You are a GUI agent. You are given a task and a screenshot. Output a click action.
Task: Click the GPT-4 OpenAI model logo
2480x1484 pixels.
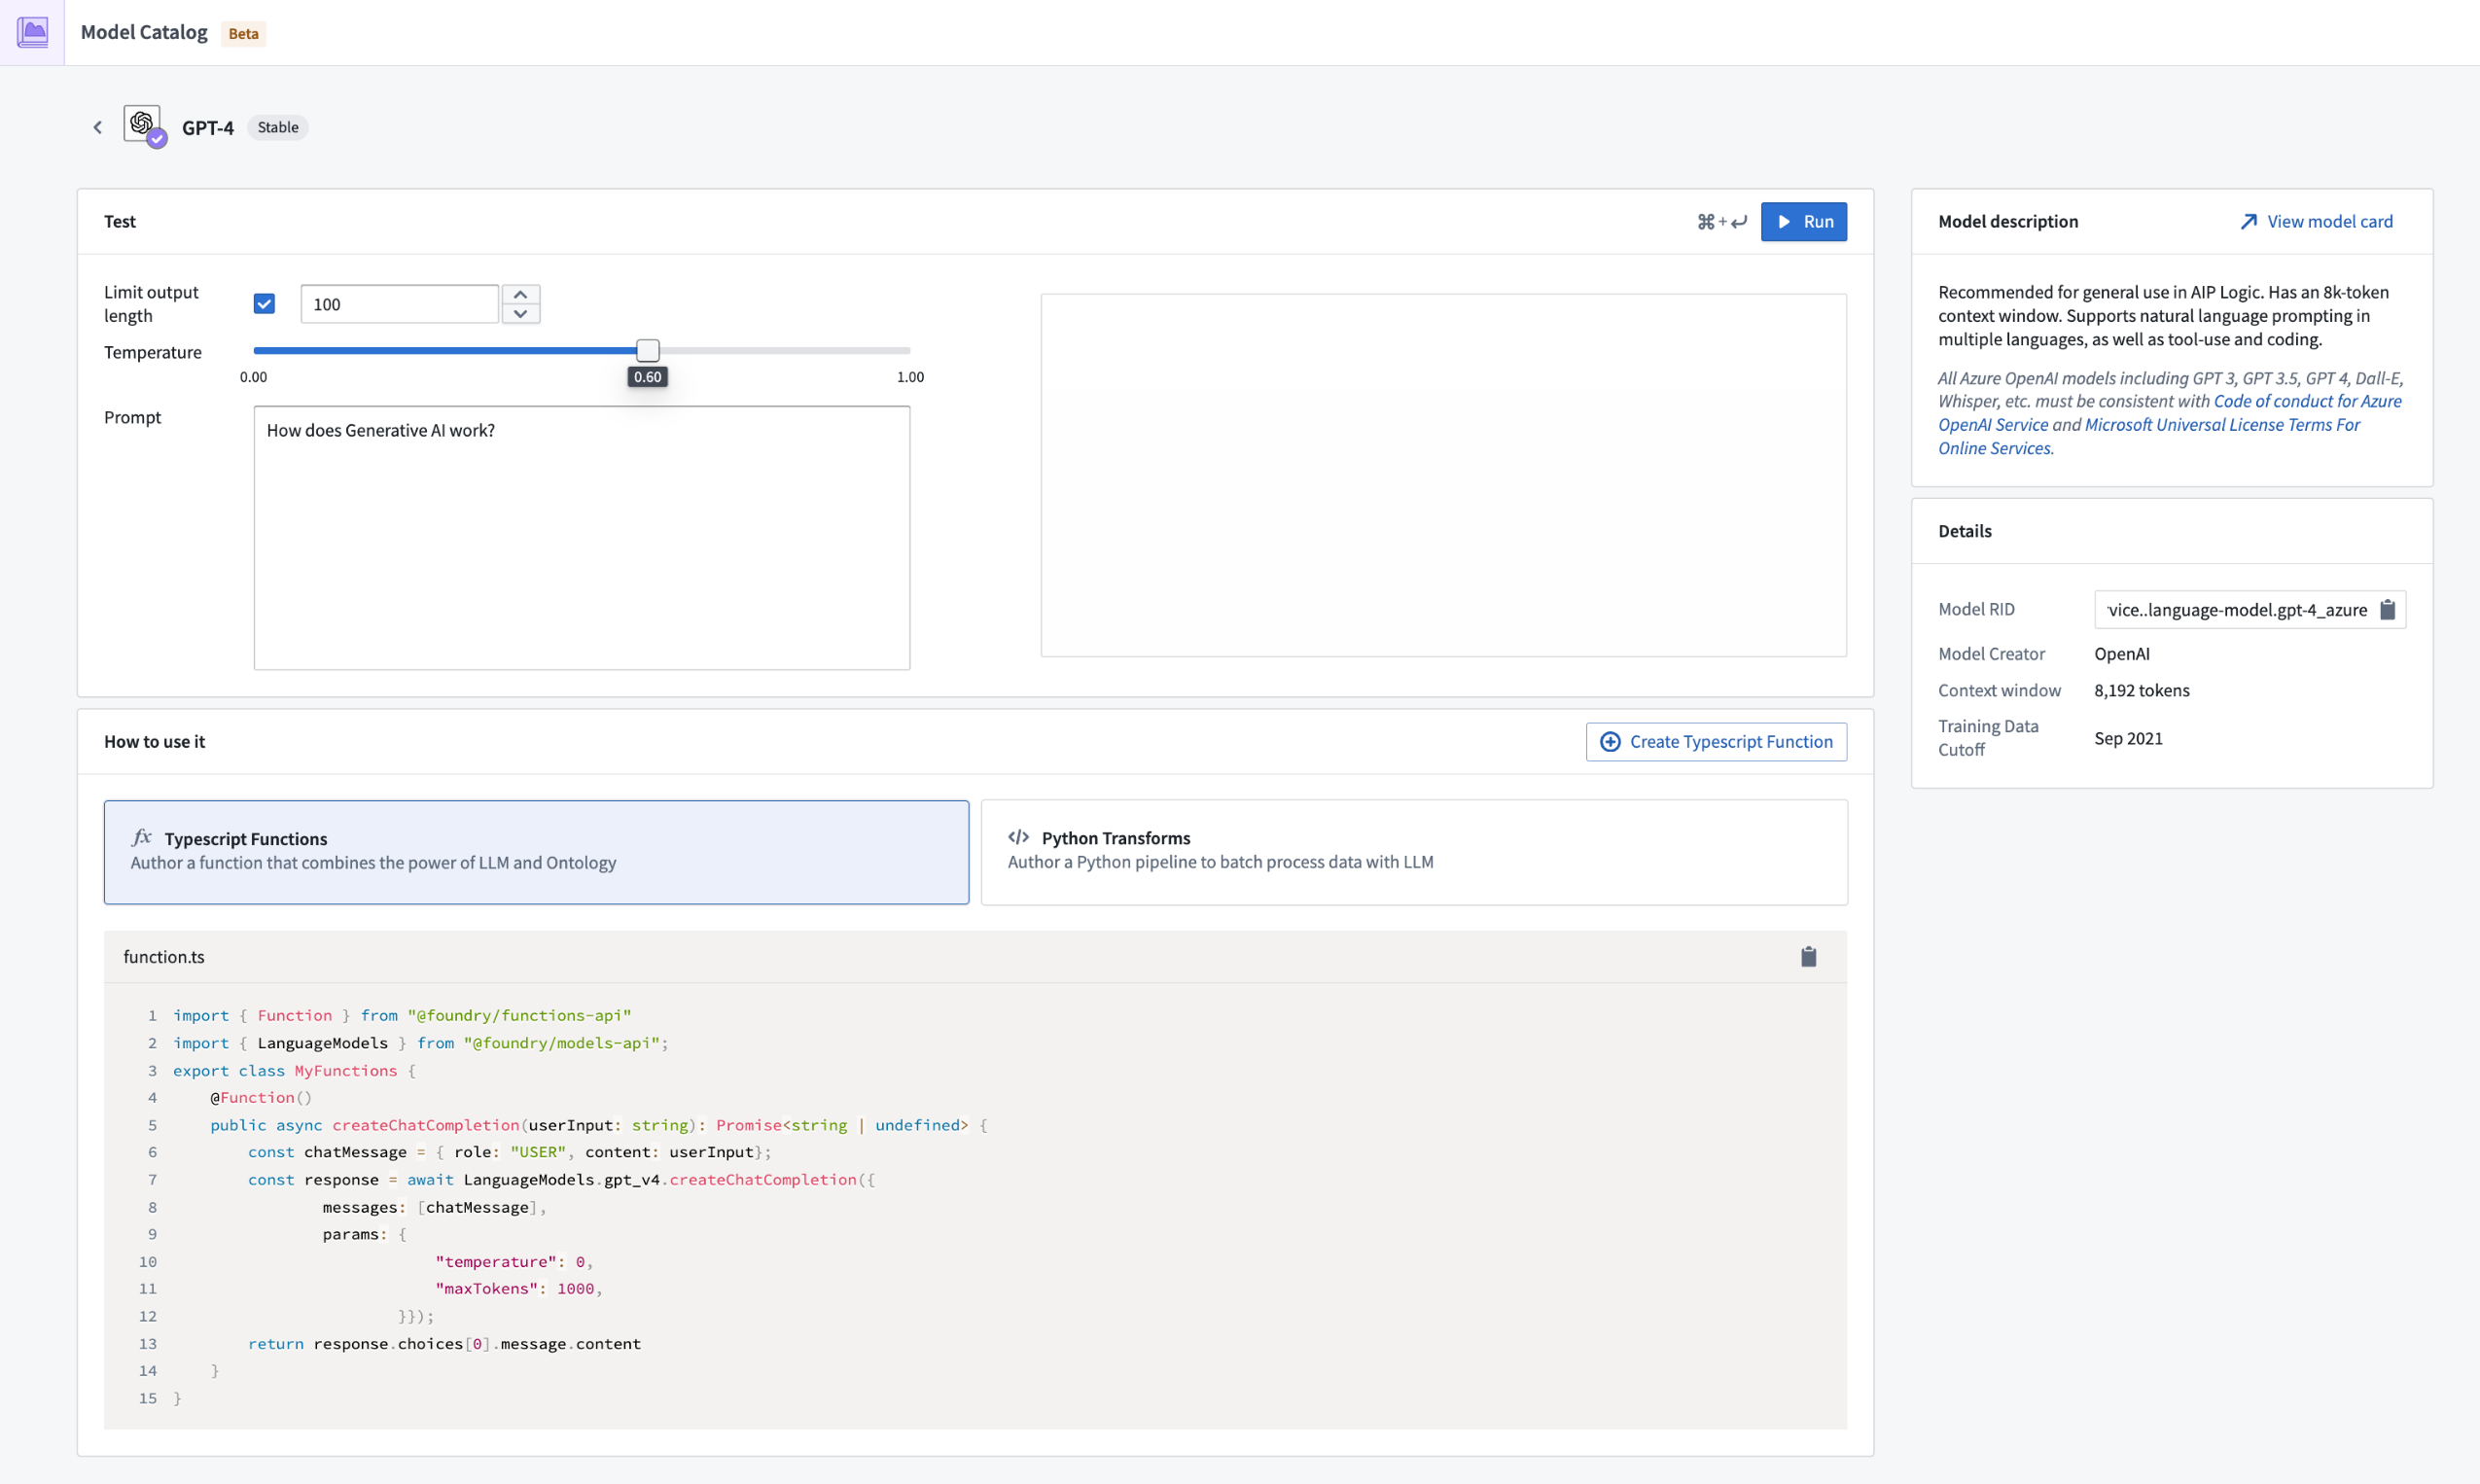[143, 124]
